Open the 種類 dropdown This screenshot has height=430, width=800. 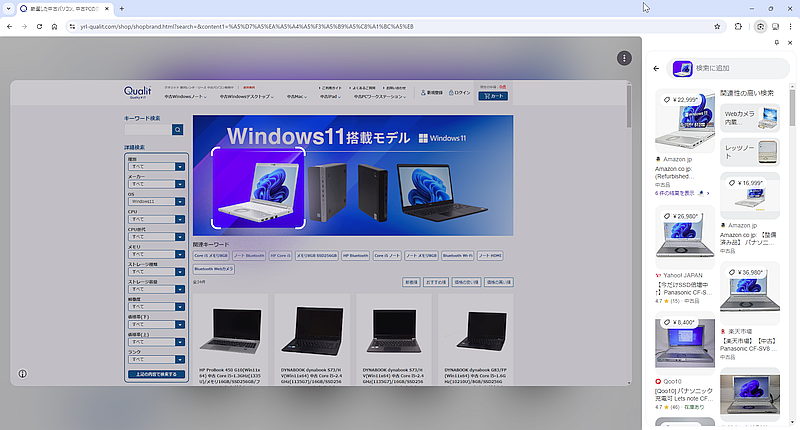[x=156, y=167]
